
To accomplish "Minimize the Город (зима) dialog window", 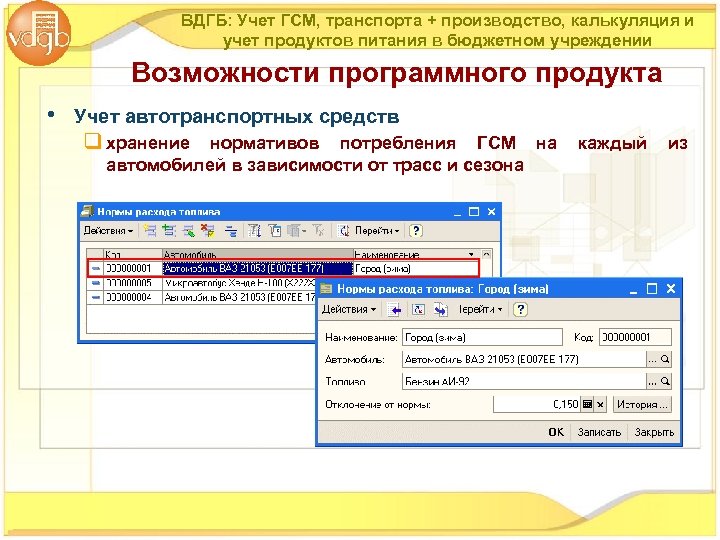I will point(634,290).
